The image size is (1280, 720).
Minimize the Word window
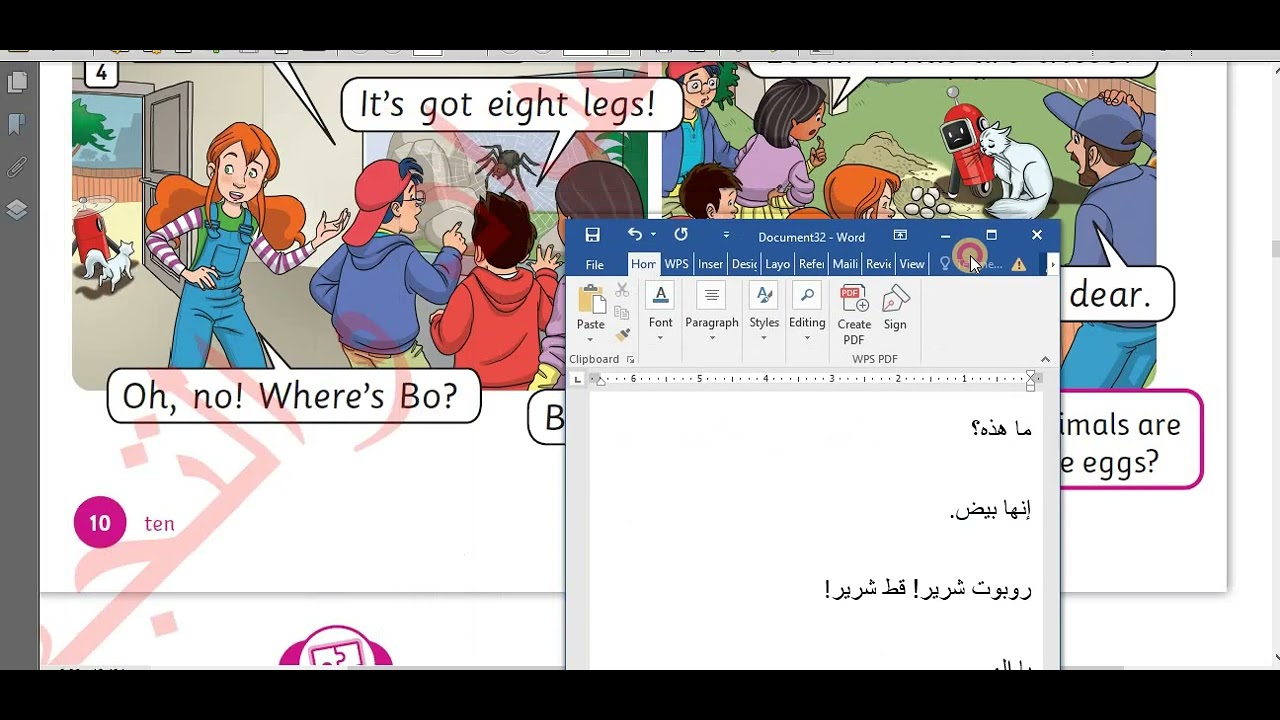pos(945,236)
